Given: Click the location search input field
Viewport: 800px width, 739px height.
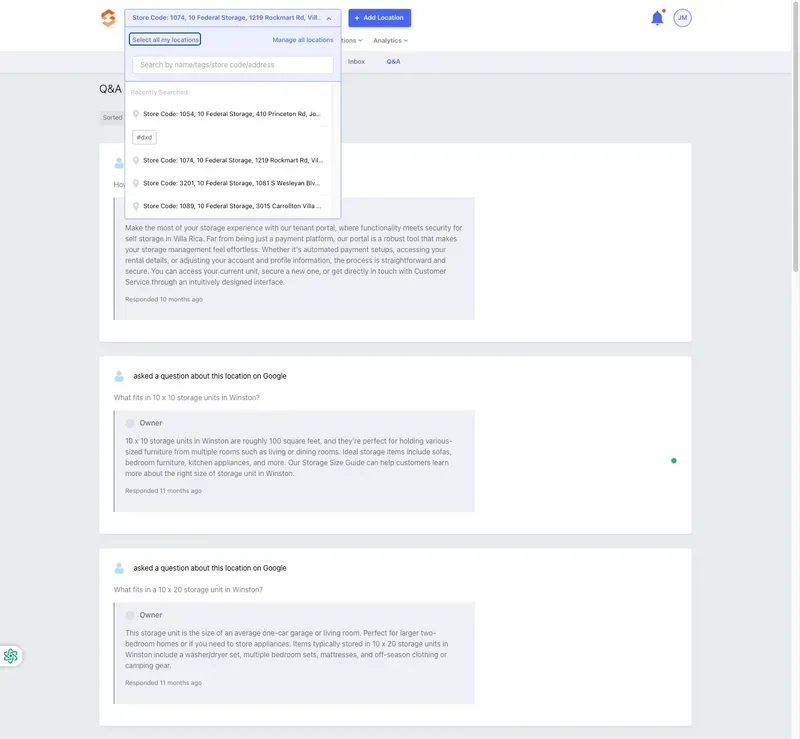Looking at the screenshot, I should coord(233,65).
